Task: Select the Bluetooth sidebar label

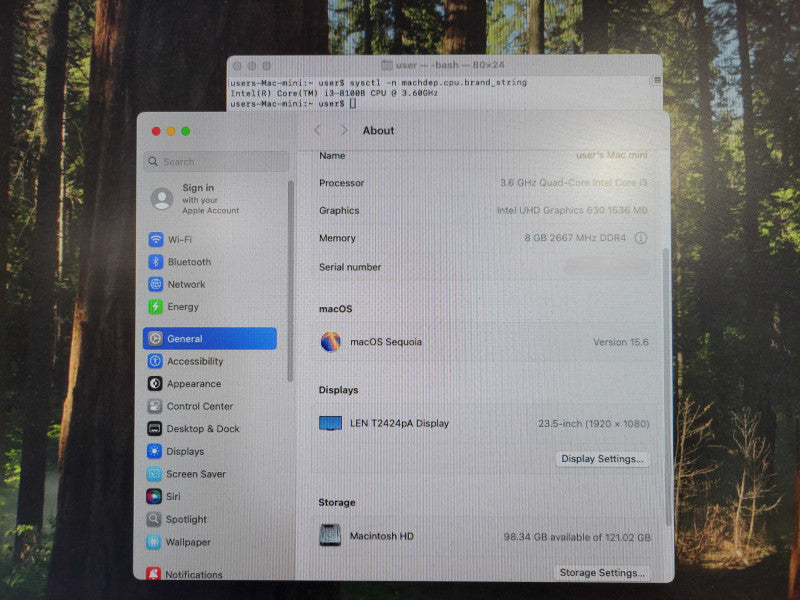Action: click(x=189, y=262)
